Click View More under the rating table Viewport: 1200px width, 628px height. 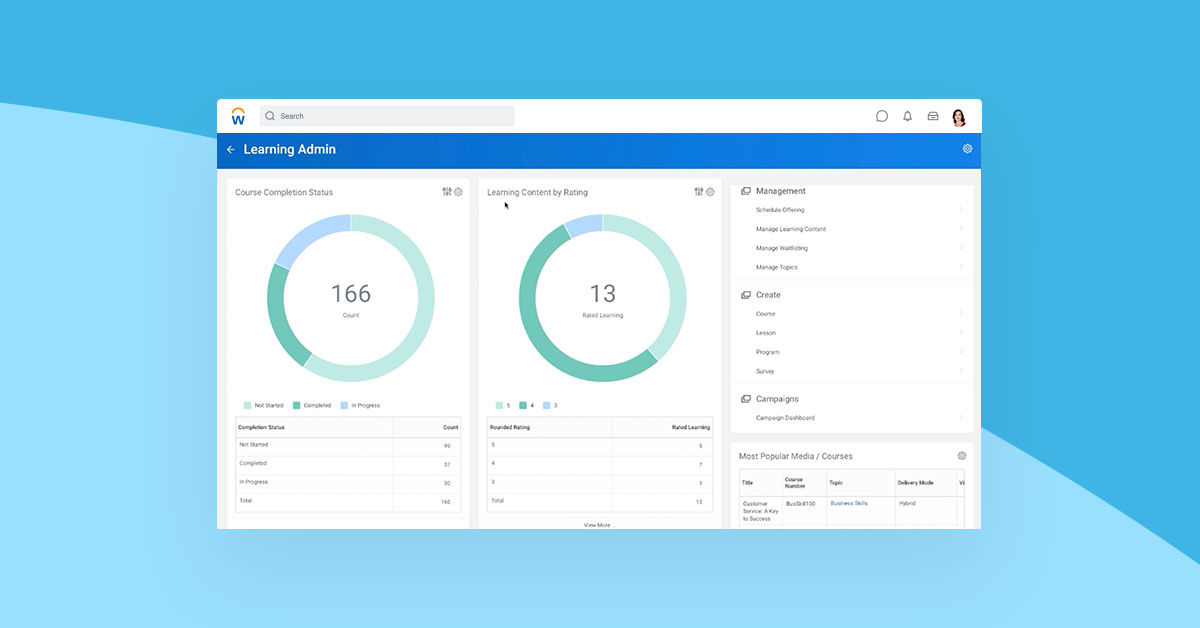tap(598, 524)
